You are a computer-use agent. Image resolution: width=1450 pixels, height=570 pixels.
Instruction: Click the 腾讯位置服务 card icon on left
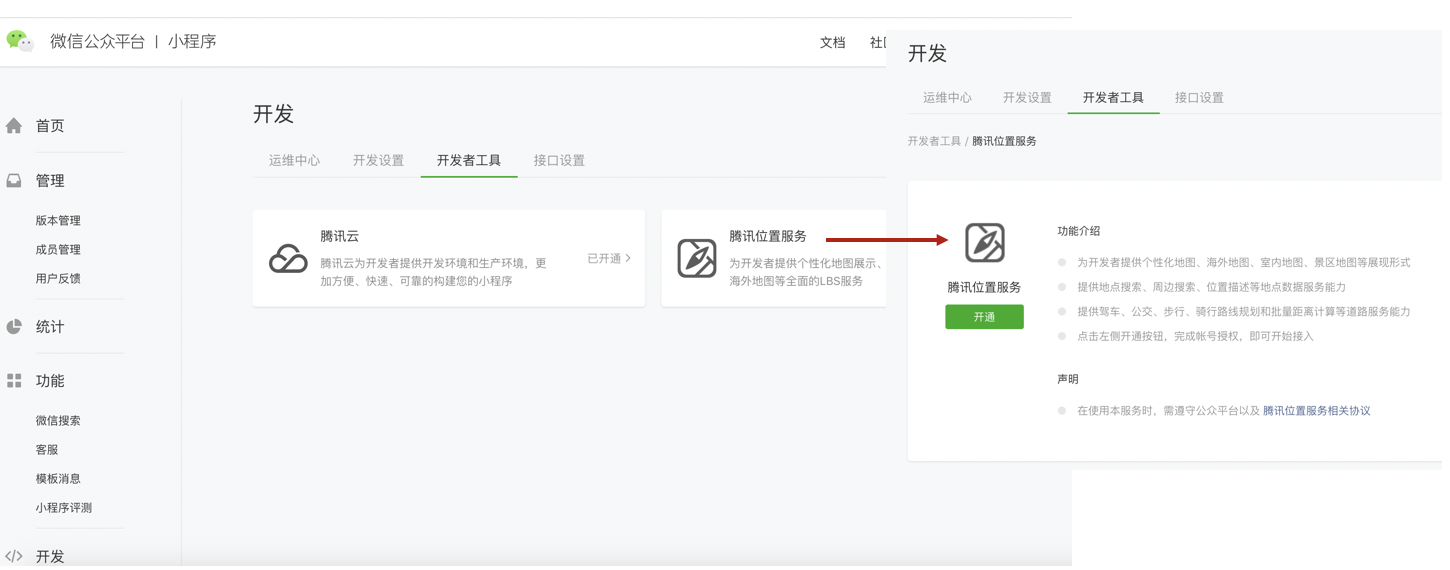coord(696,259)
